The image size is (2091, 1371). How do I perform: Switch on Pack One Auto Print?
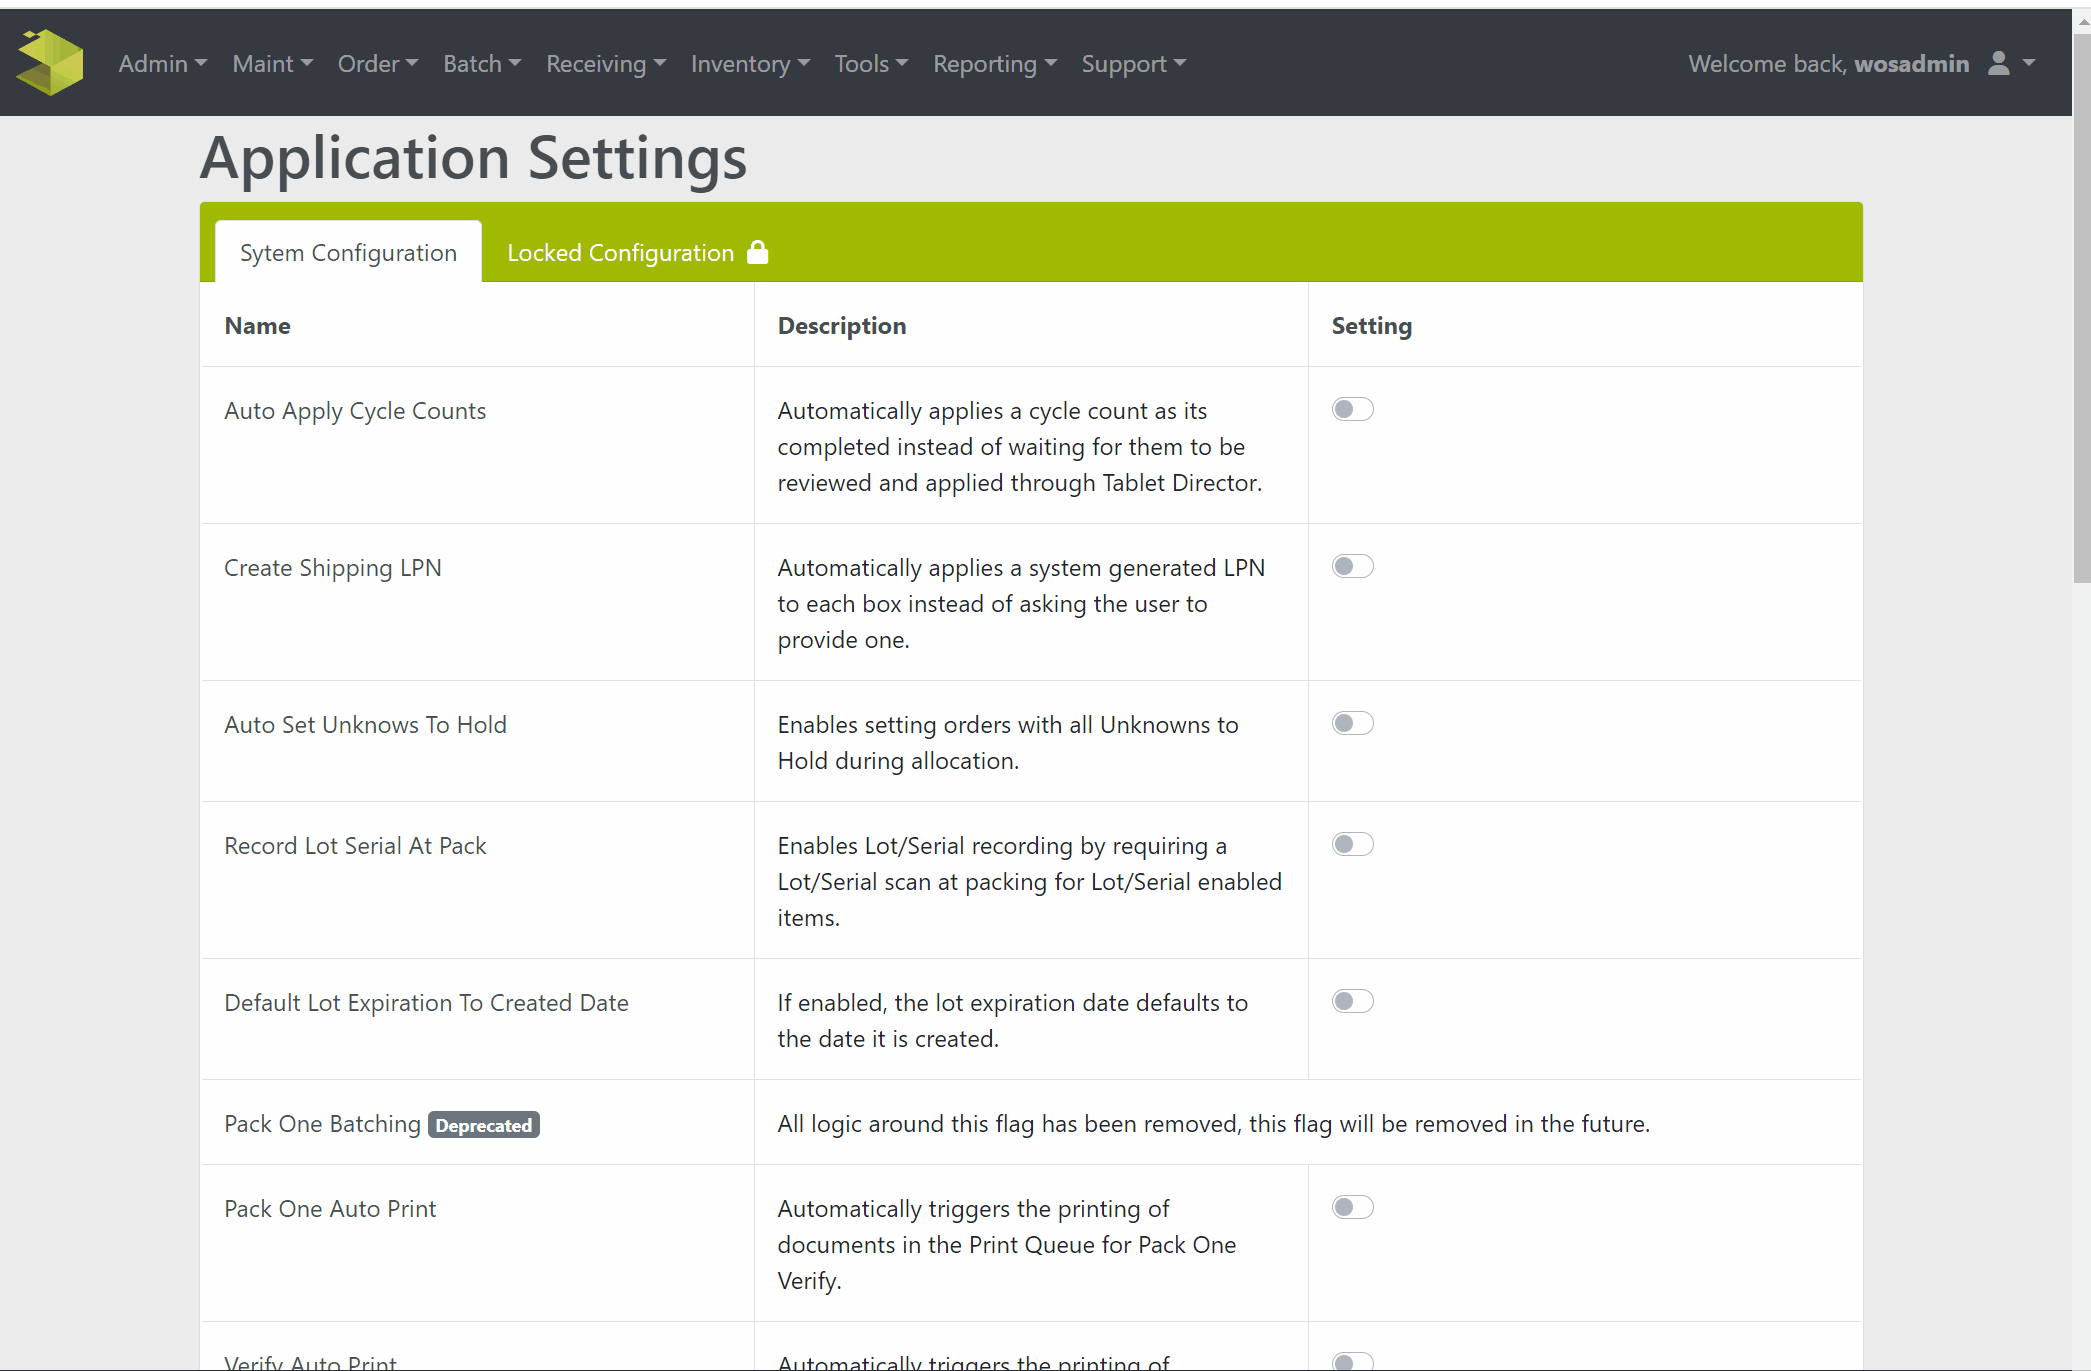(x=1352, y=1207)
